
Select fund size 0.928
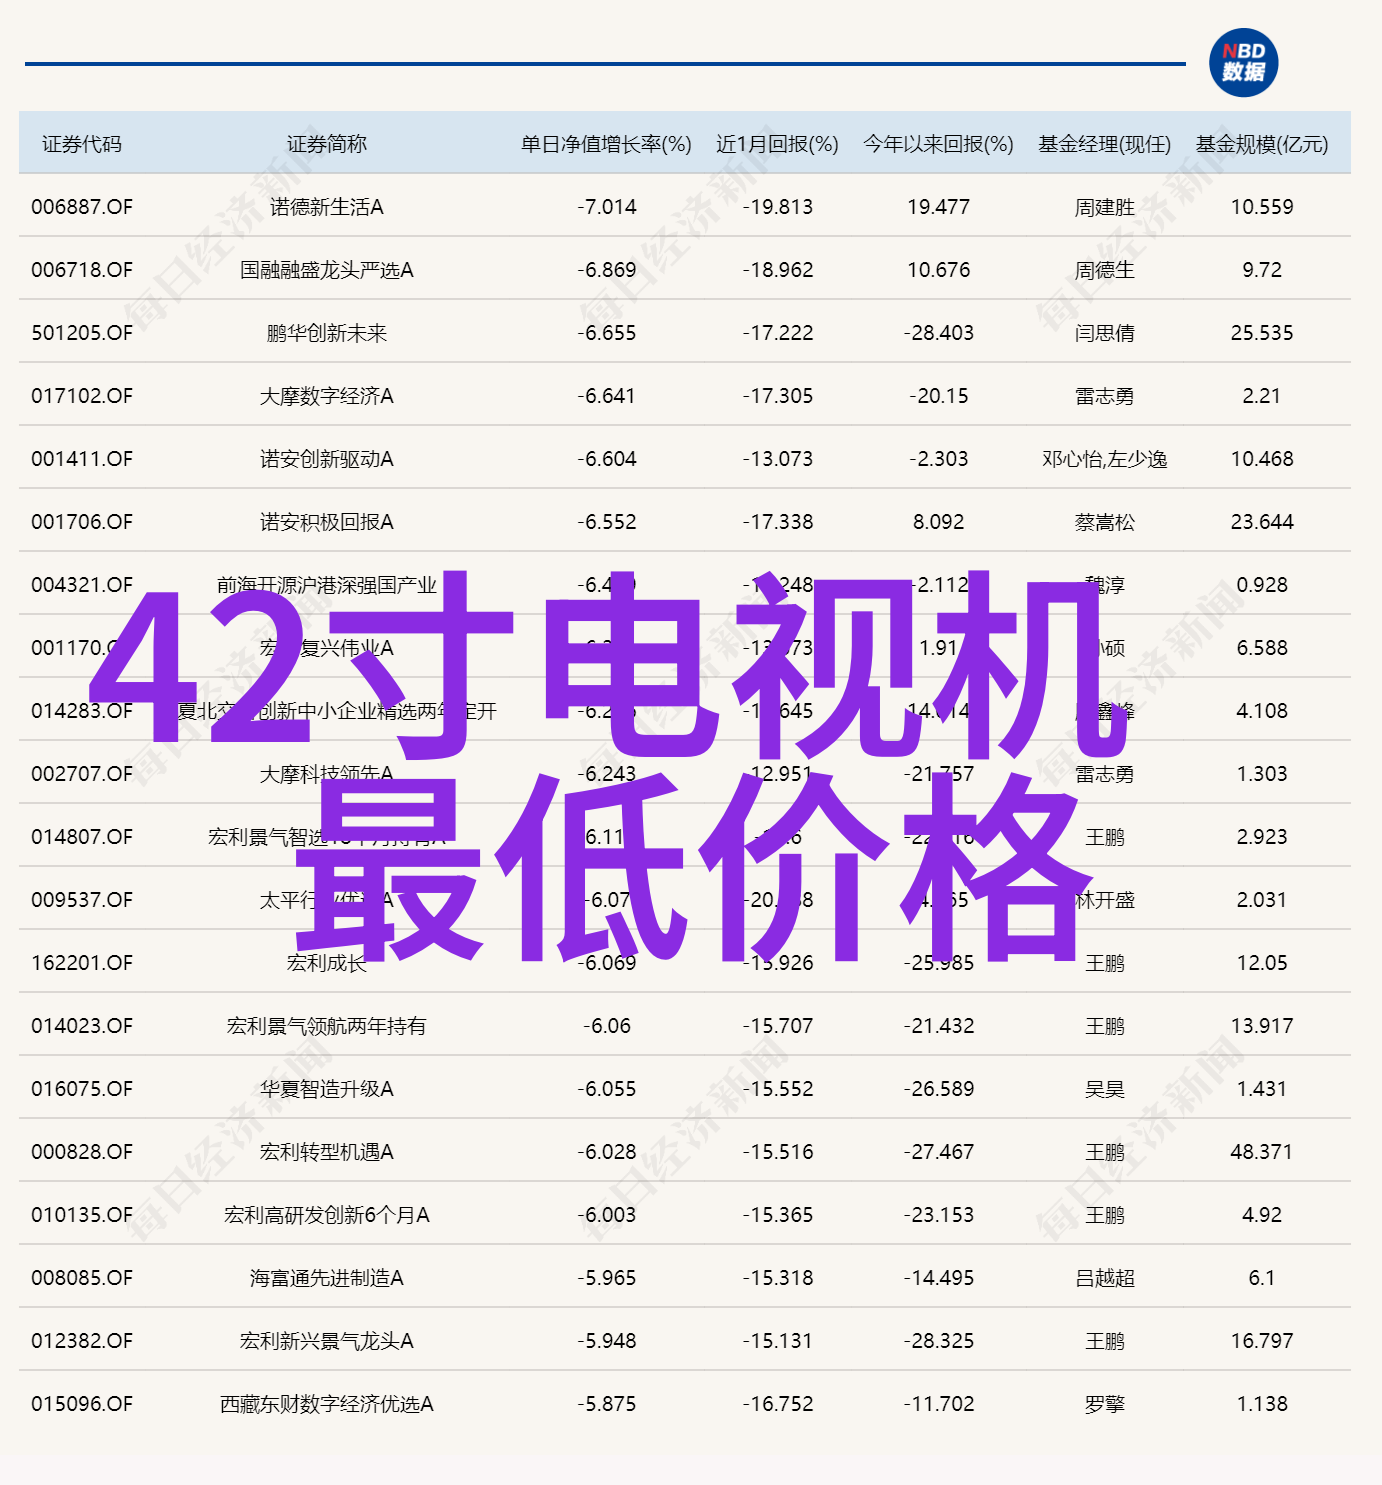click(1262, 585)
